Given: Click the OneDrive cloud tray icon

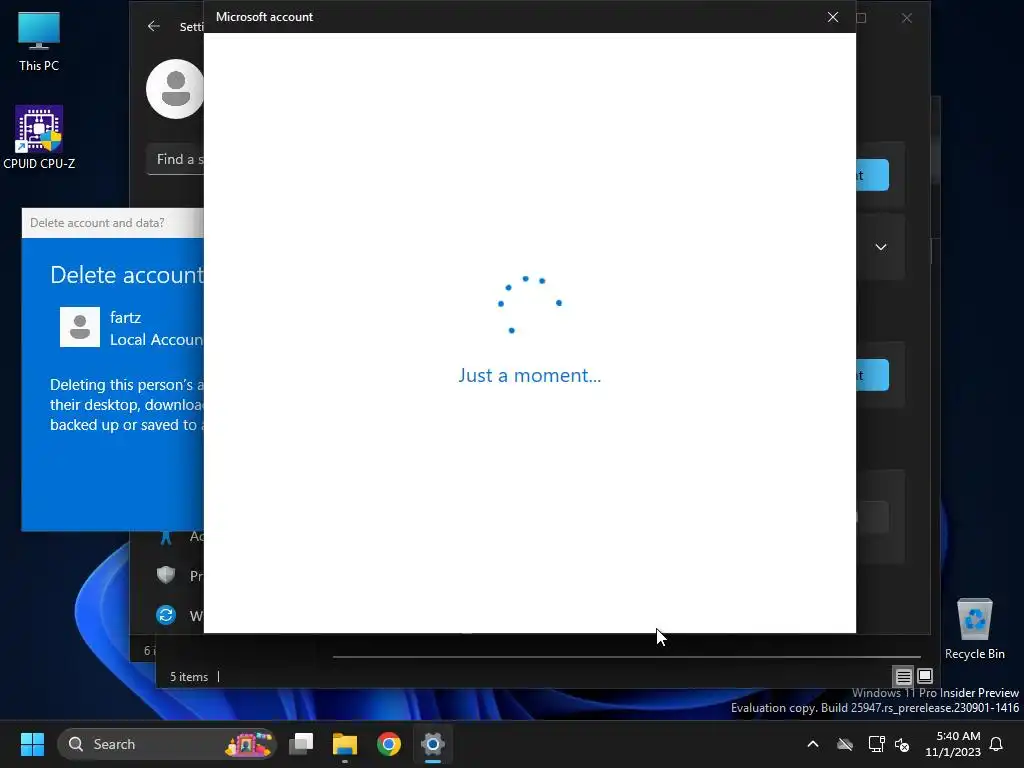Looking at the screenshot, I should pyautogui.click(x=845, y=744).
